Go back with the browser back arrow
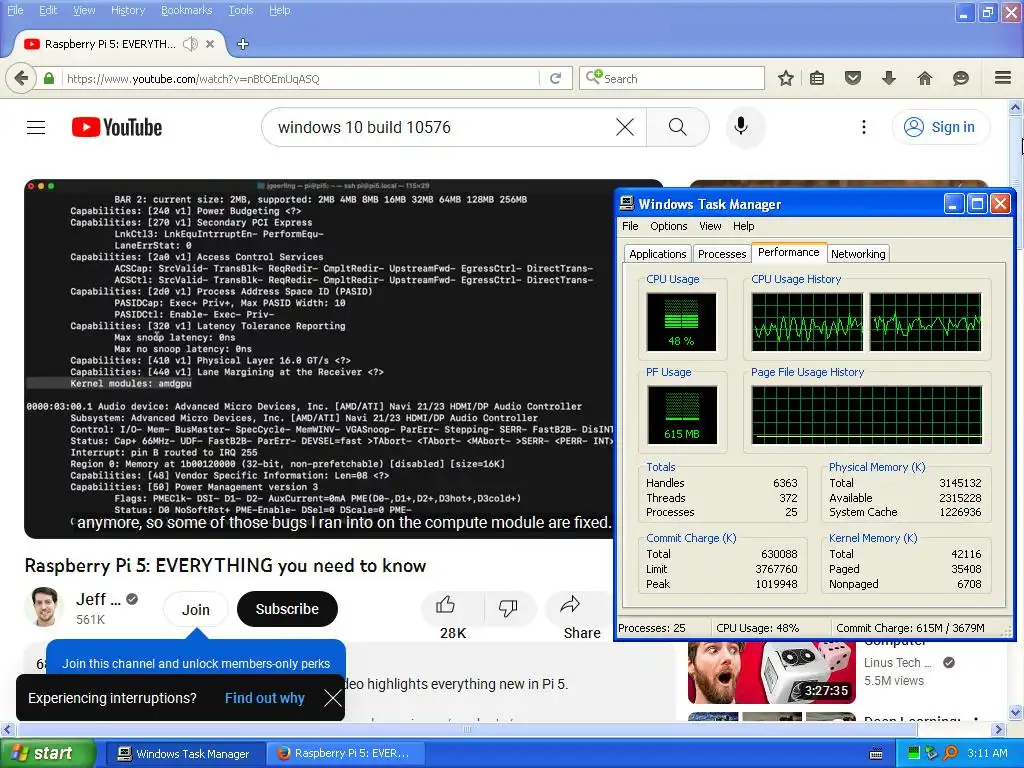Screen dimensions: 1024x768 [x=21, y=78]
